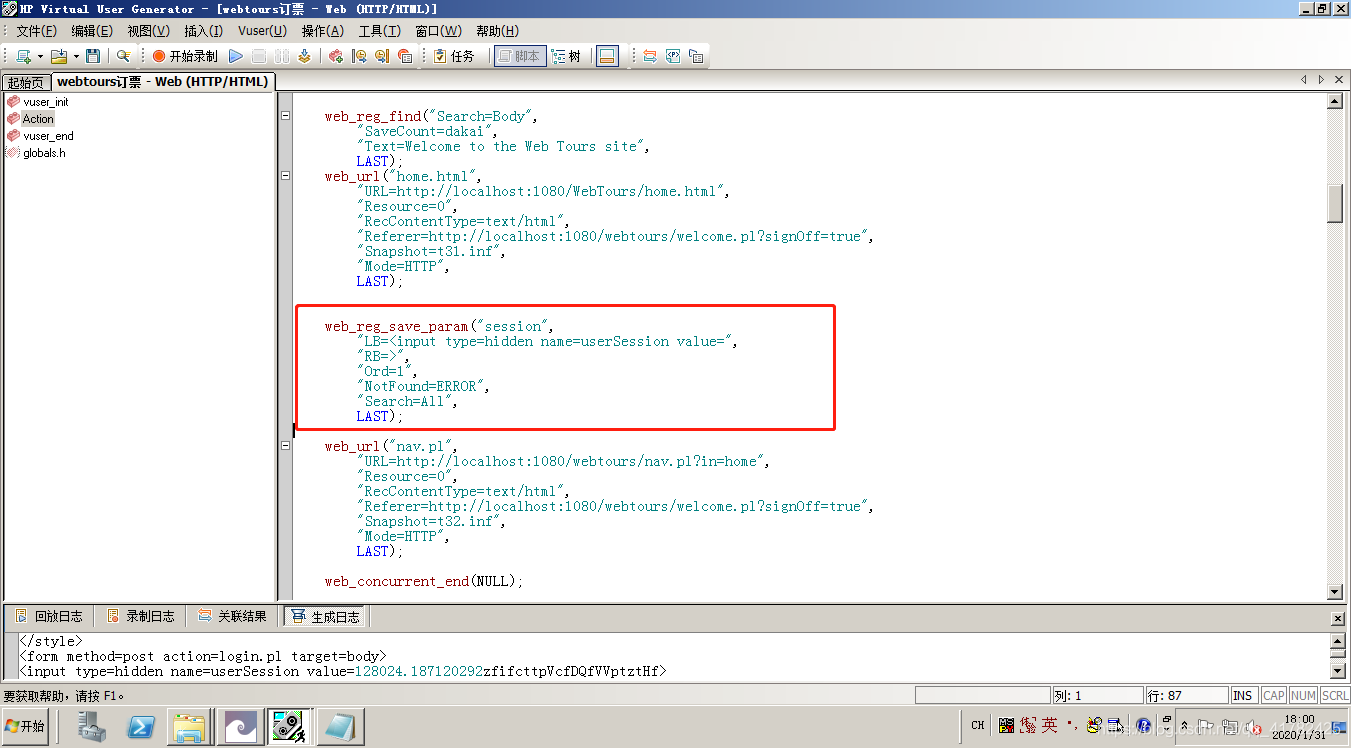The width and height of the screenshot is (1351, 748).
Task: Close the output log panel
Action: pyautogui.click(x=1338, y=619)
